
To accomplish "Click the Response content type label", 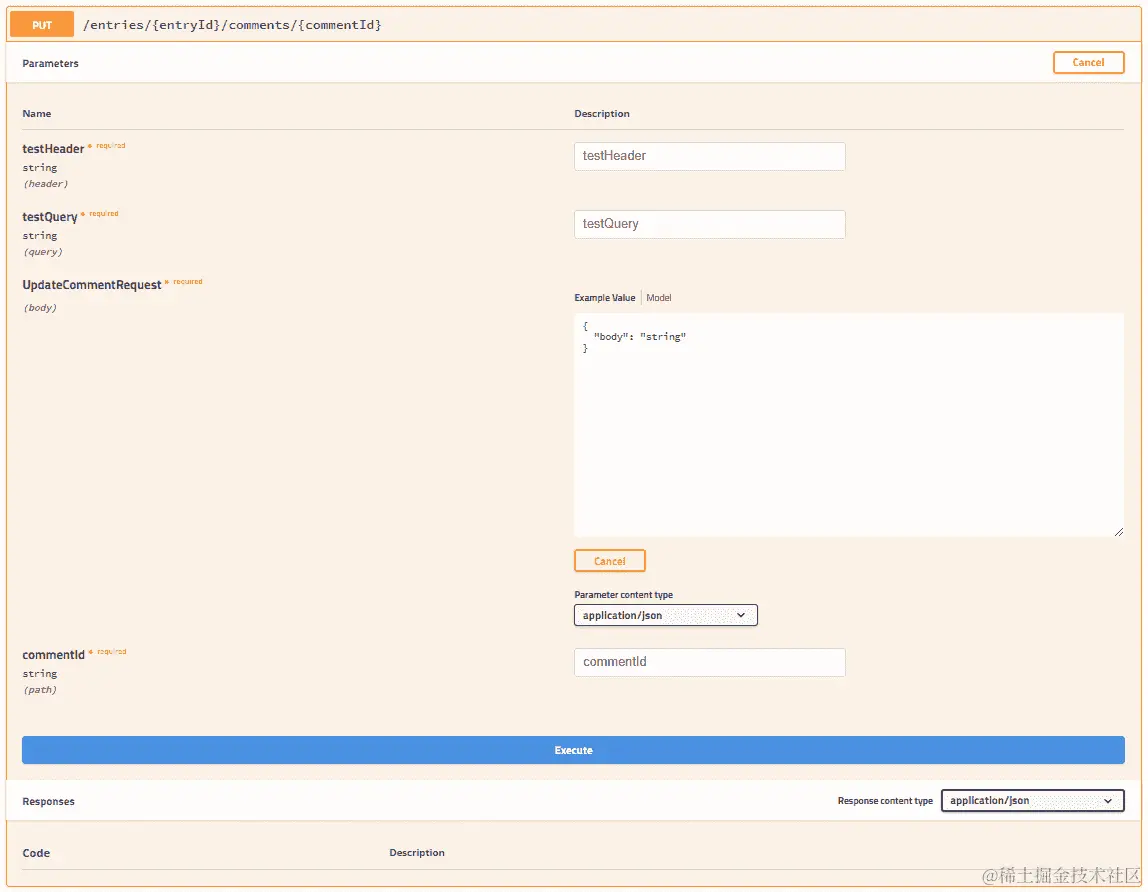I will pyautogui.click(x=884, y=800).
